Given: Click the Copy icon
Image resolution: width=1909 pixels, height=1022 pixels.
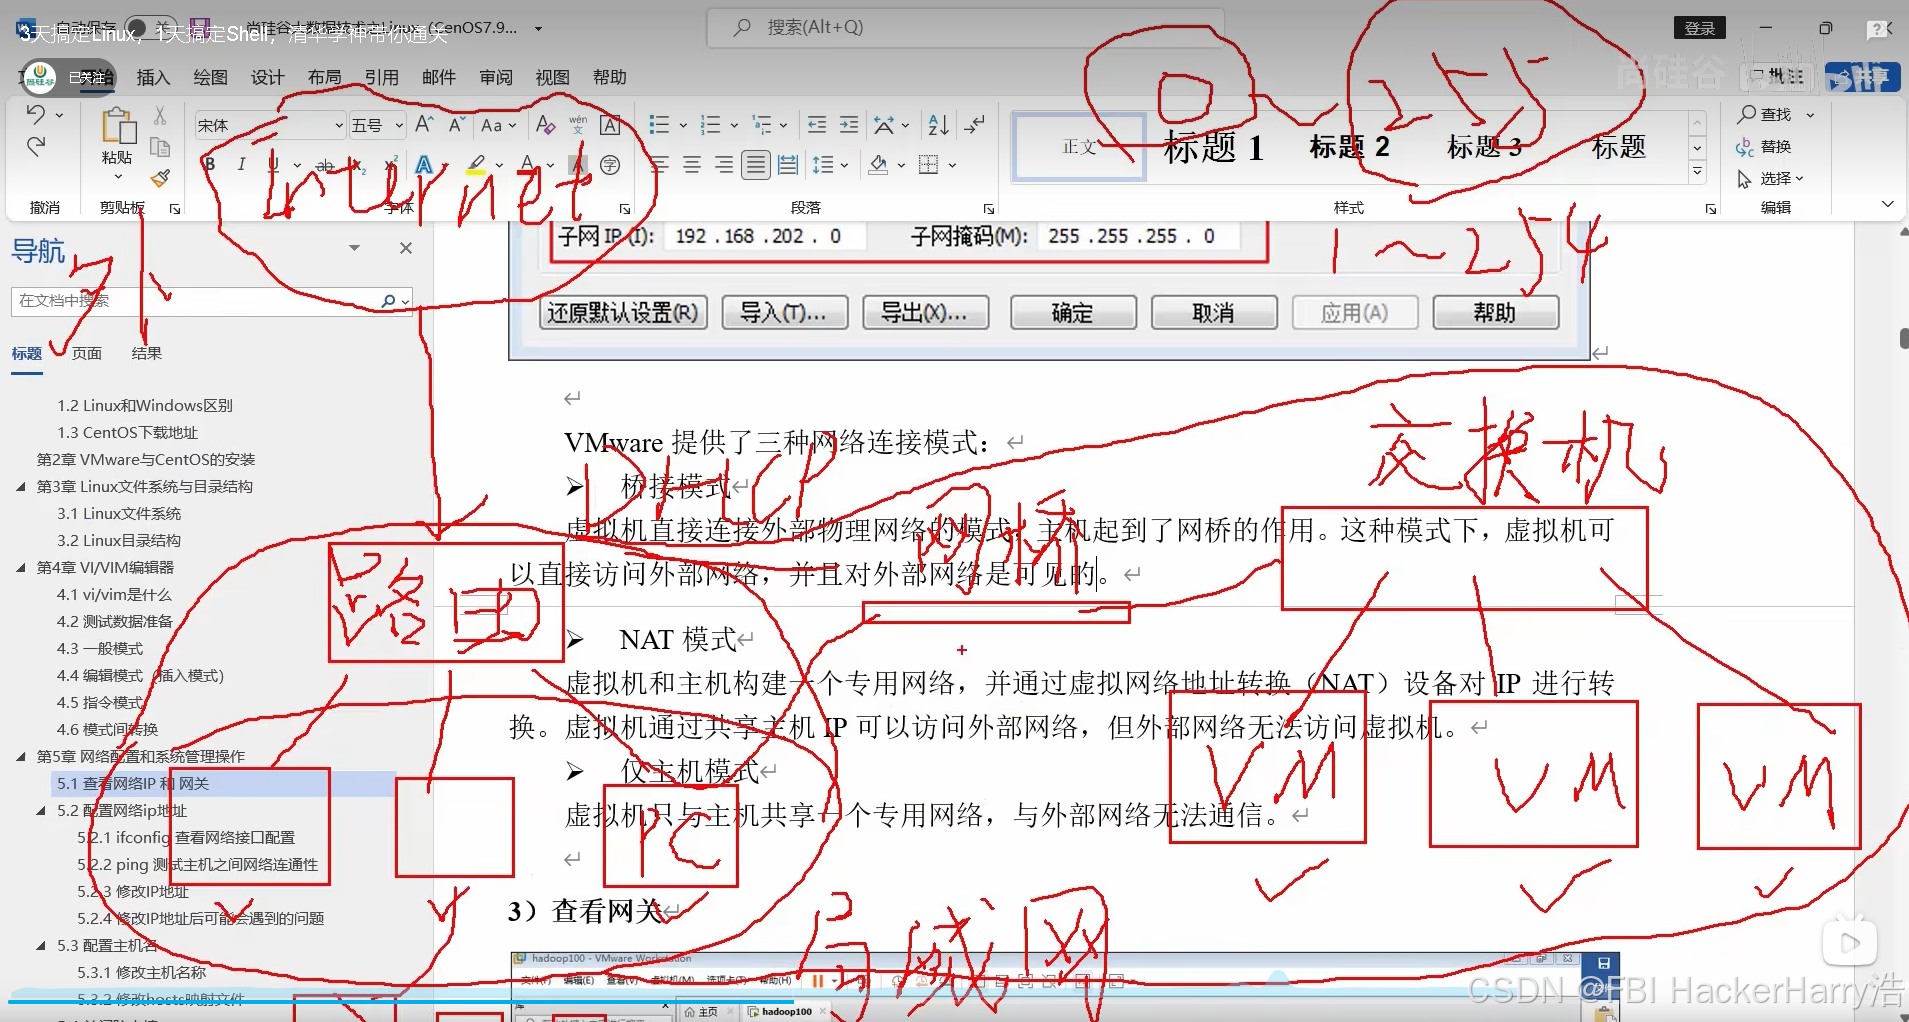Looking at the screenshot, I should pyautogui.click(x=160, y=147).
